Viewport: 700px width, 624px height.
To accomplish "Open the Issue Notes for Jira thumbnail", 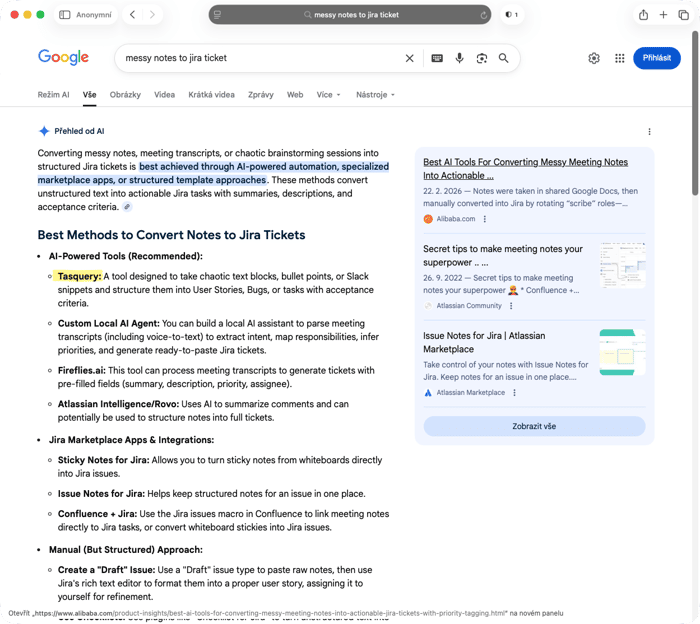I will click(622, 352).
